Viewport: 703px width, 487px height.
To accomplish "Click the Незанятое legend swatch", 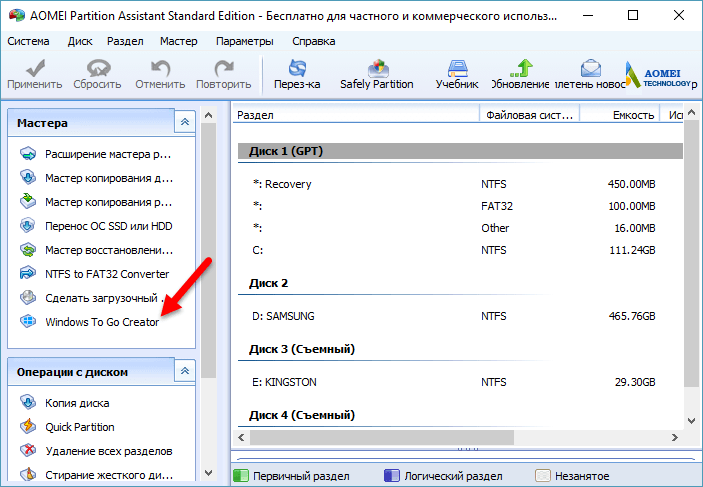I will pyautogui.click(x=542, y=476).
